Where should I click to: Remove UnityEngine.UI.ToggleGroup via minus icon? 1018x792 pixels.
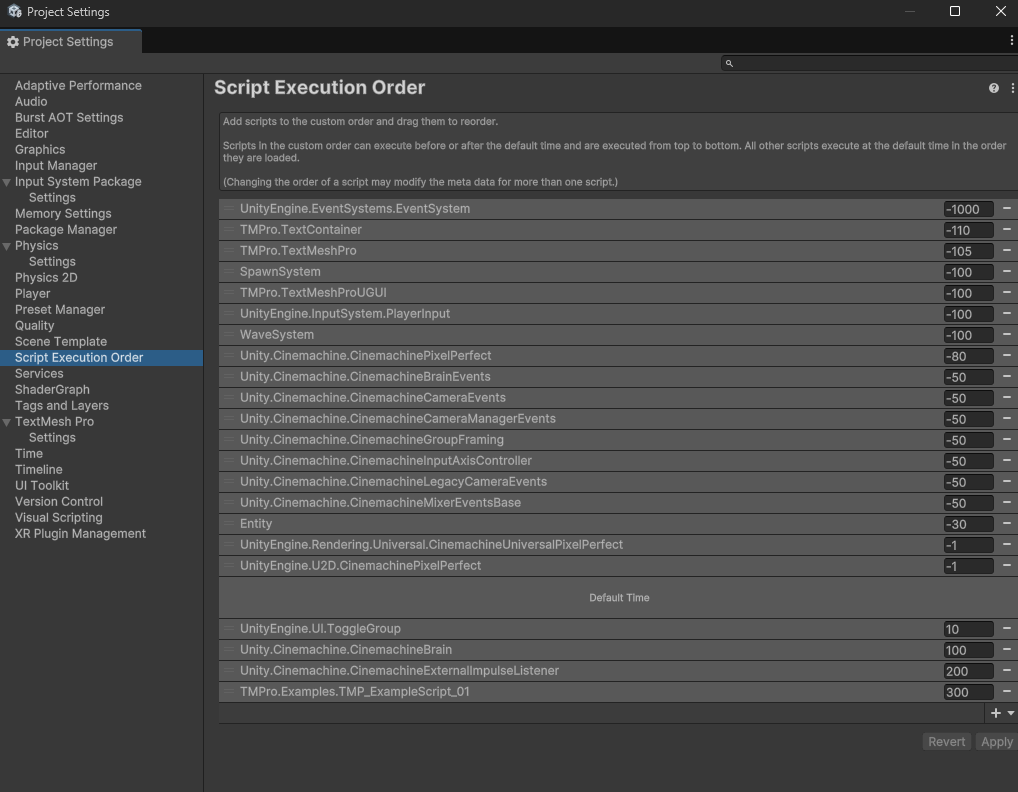[x=1006, y=628]
